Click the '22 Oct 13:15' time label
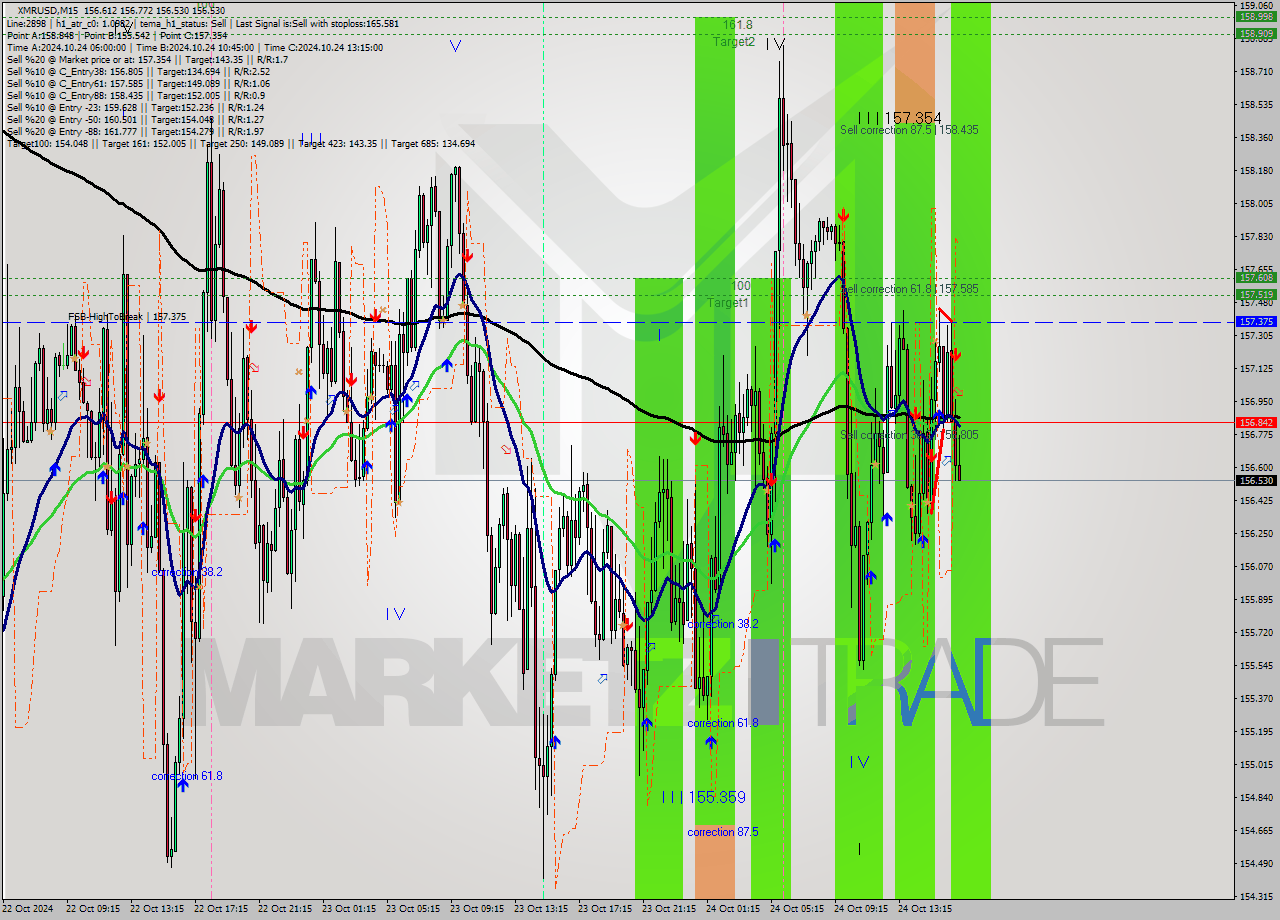The image size is (1280, 920). point(157,909)
